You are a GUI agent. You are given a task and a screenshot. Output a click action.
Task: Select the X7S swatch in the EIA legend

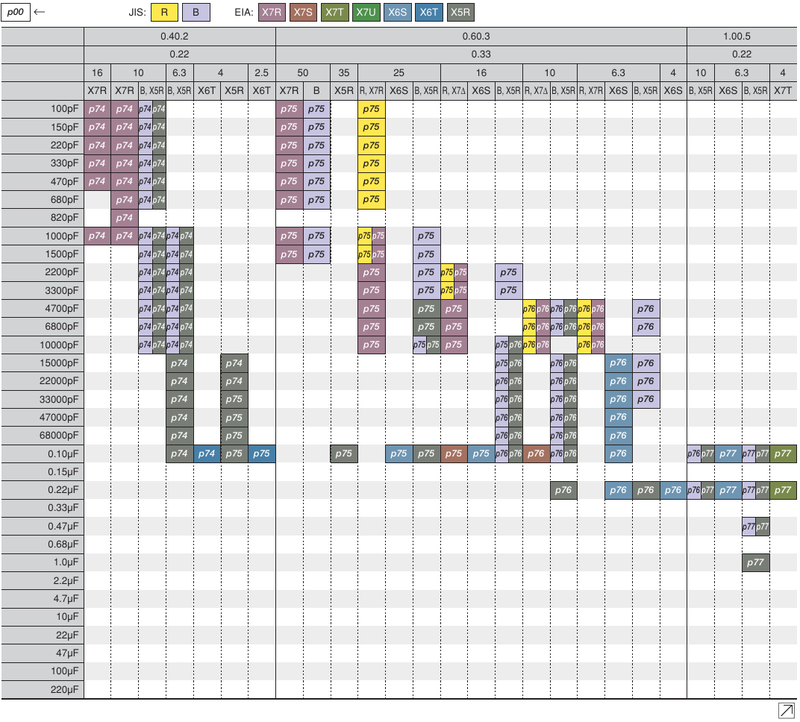tap(303, 12)
